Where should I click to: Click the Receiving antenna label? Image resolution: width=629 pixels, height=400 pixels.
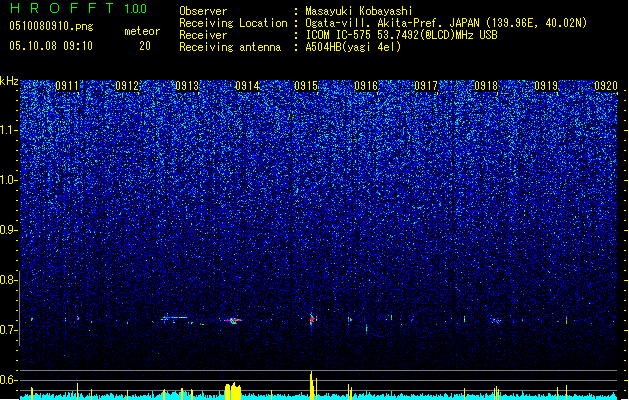pos(230,47)
